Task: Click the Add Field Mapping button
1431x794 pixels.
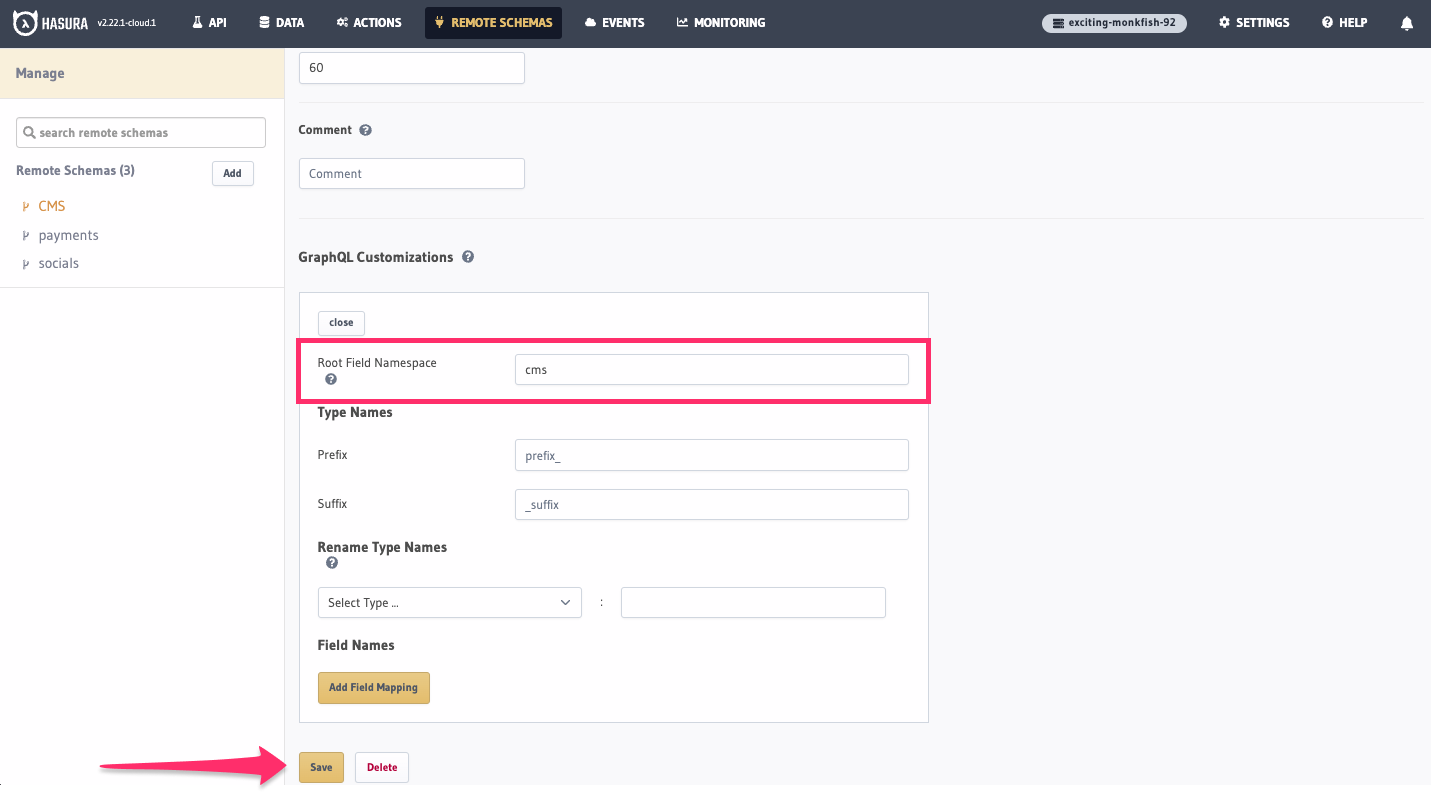Action: point(373,688)
